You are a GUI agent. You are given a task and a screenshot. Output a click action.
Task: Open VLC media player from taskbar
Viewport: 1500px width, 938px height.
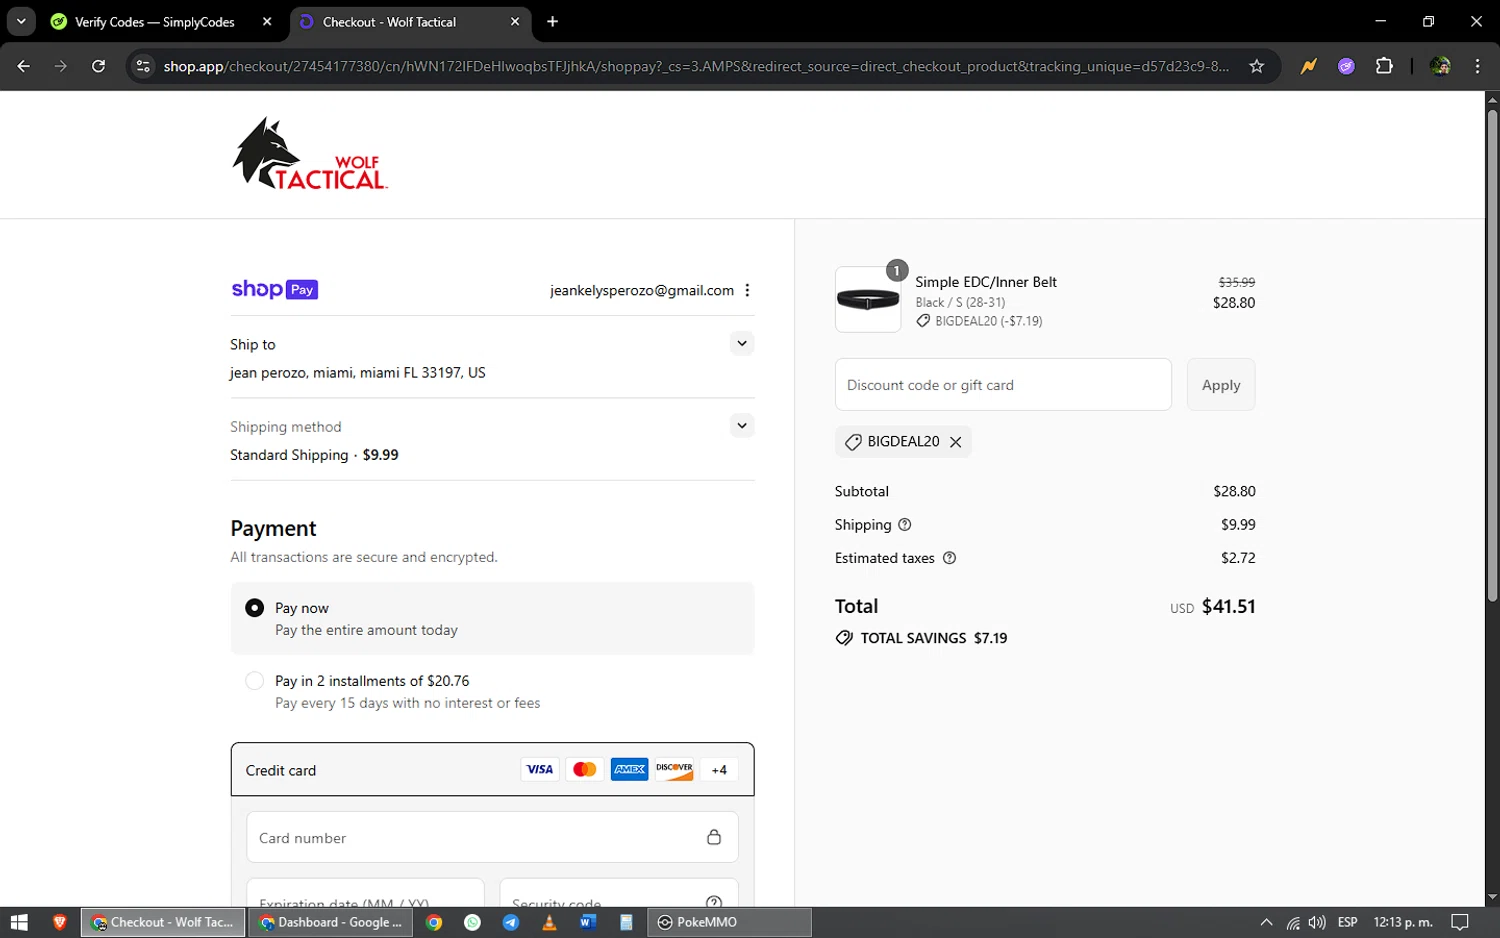click(x=549, y=922)
